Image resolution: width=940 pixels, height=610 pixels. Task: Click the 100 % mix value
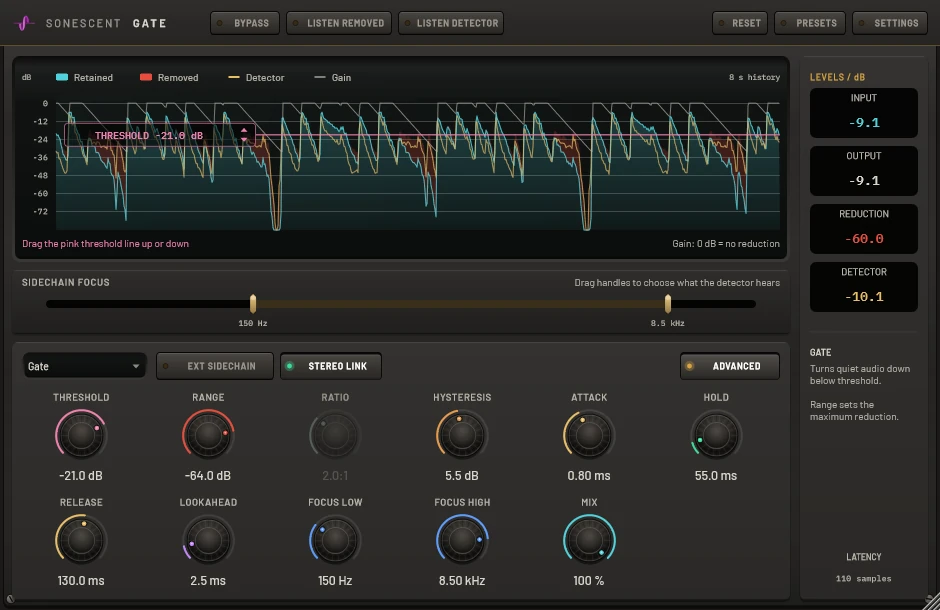(589, 581)
